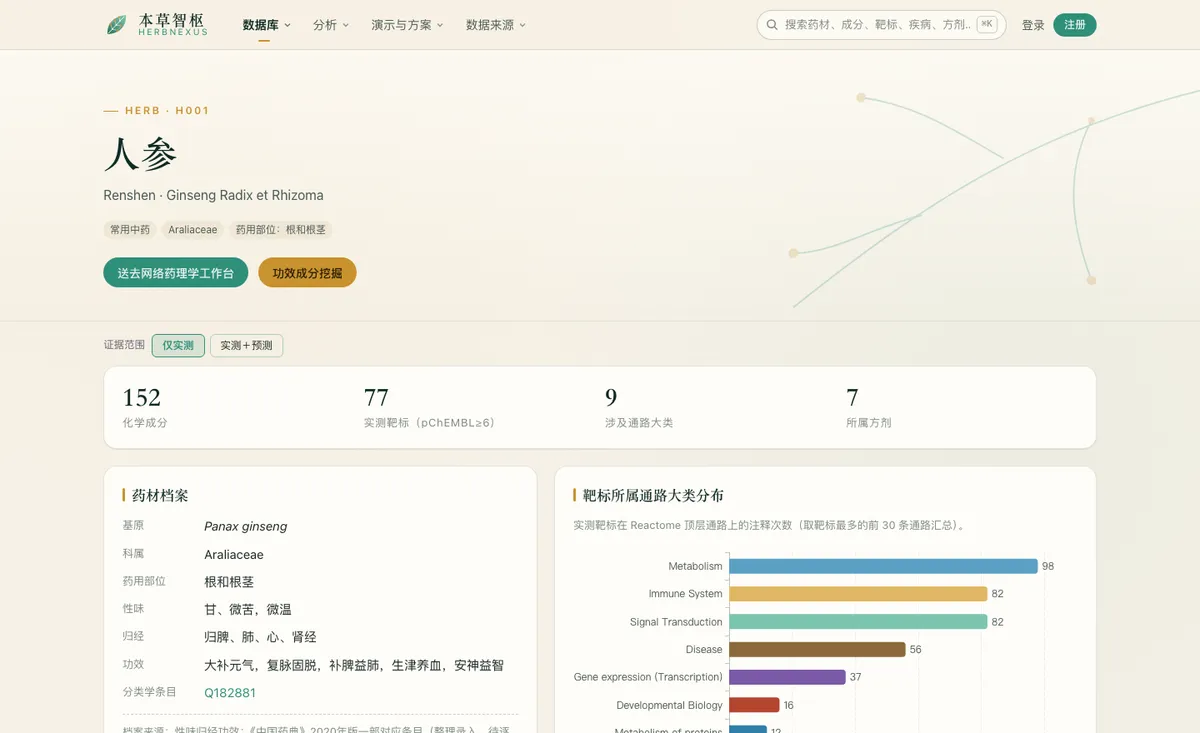1200x733 pixels.
Task: Click the 152 化学成分 statistic
Action: [145, 408]
